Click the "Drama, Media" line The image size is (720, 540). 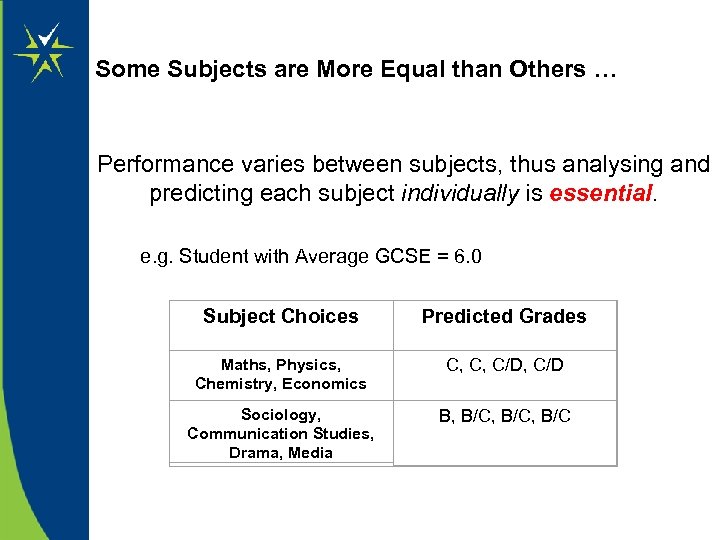pyautogui.click(x=280, y=452)
